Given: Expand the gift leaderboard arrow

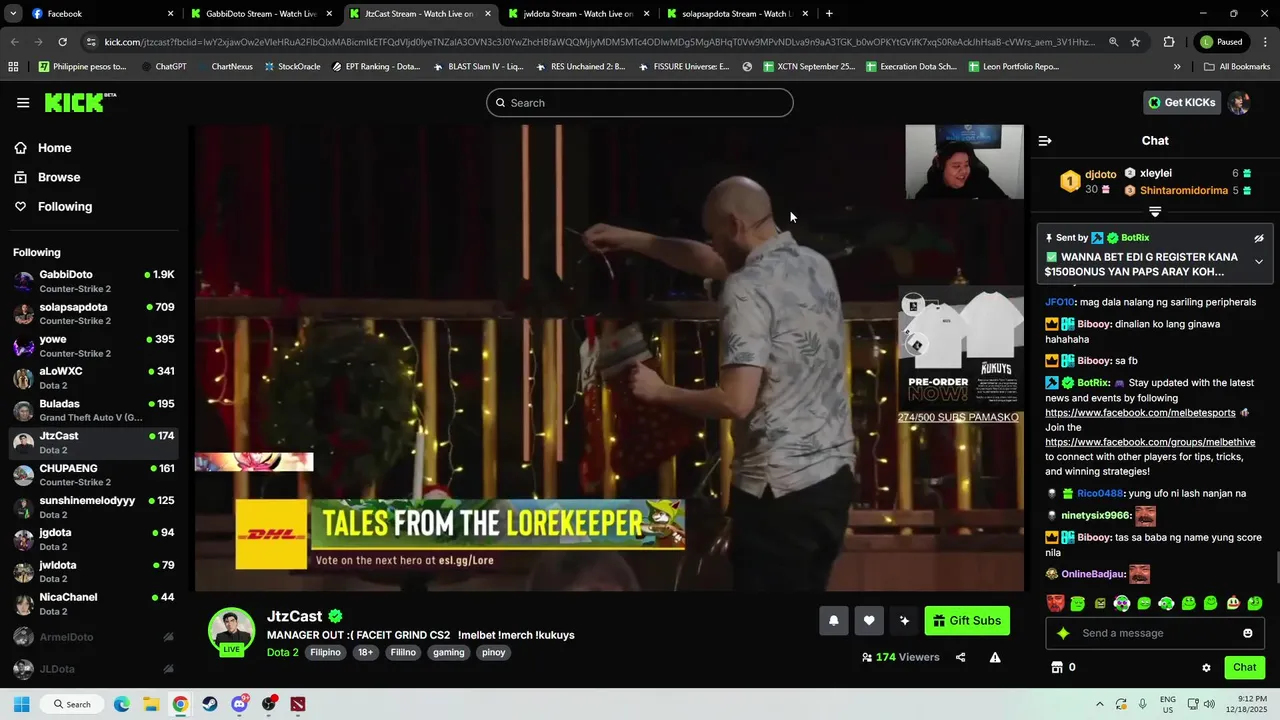Looking at the screenshot, I should (x=1155, y=212).
